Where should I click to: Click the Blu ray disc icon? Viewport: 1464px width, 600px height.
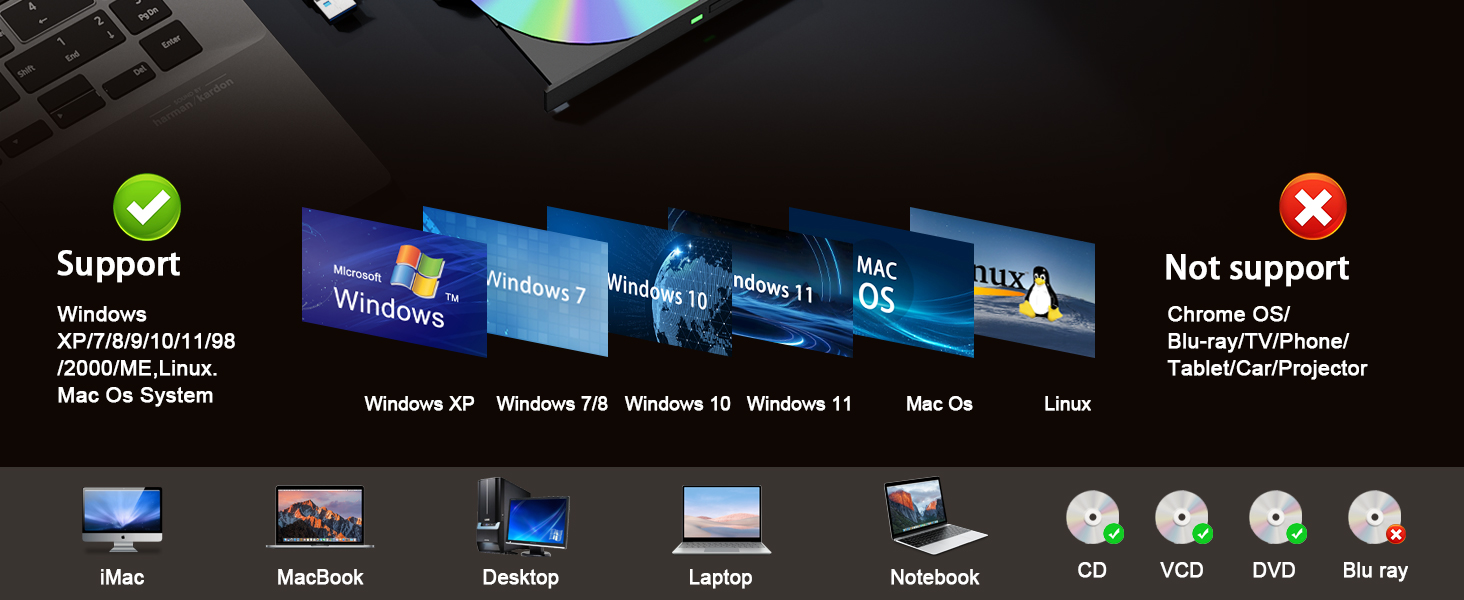tap(1374, 518)
